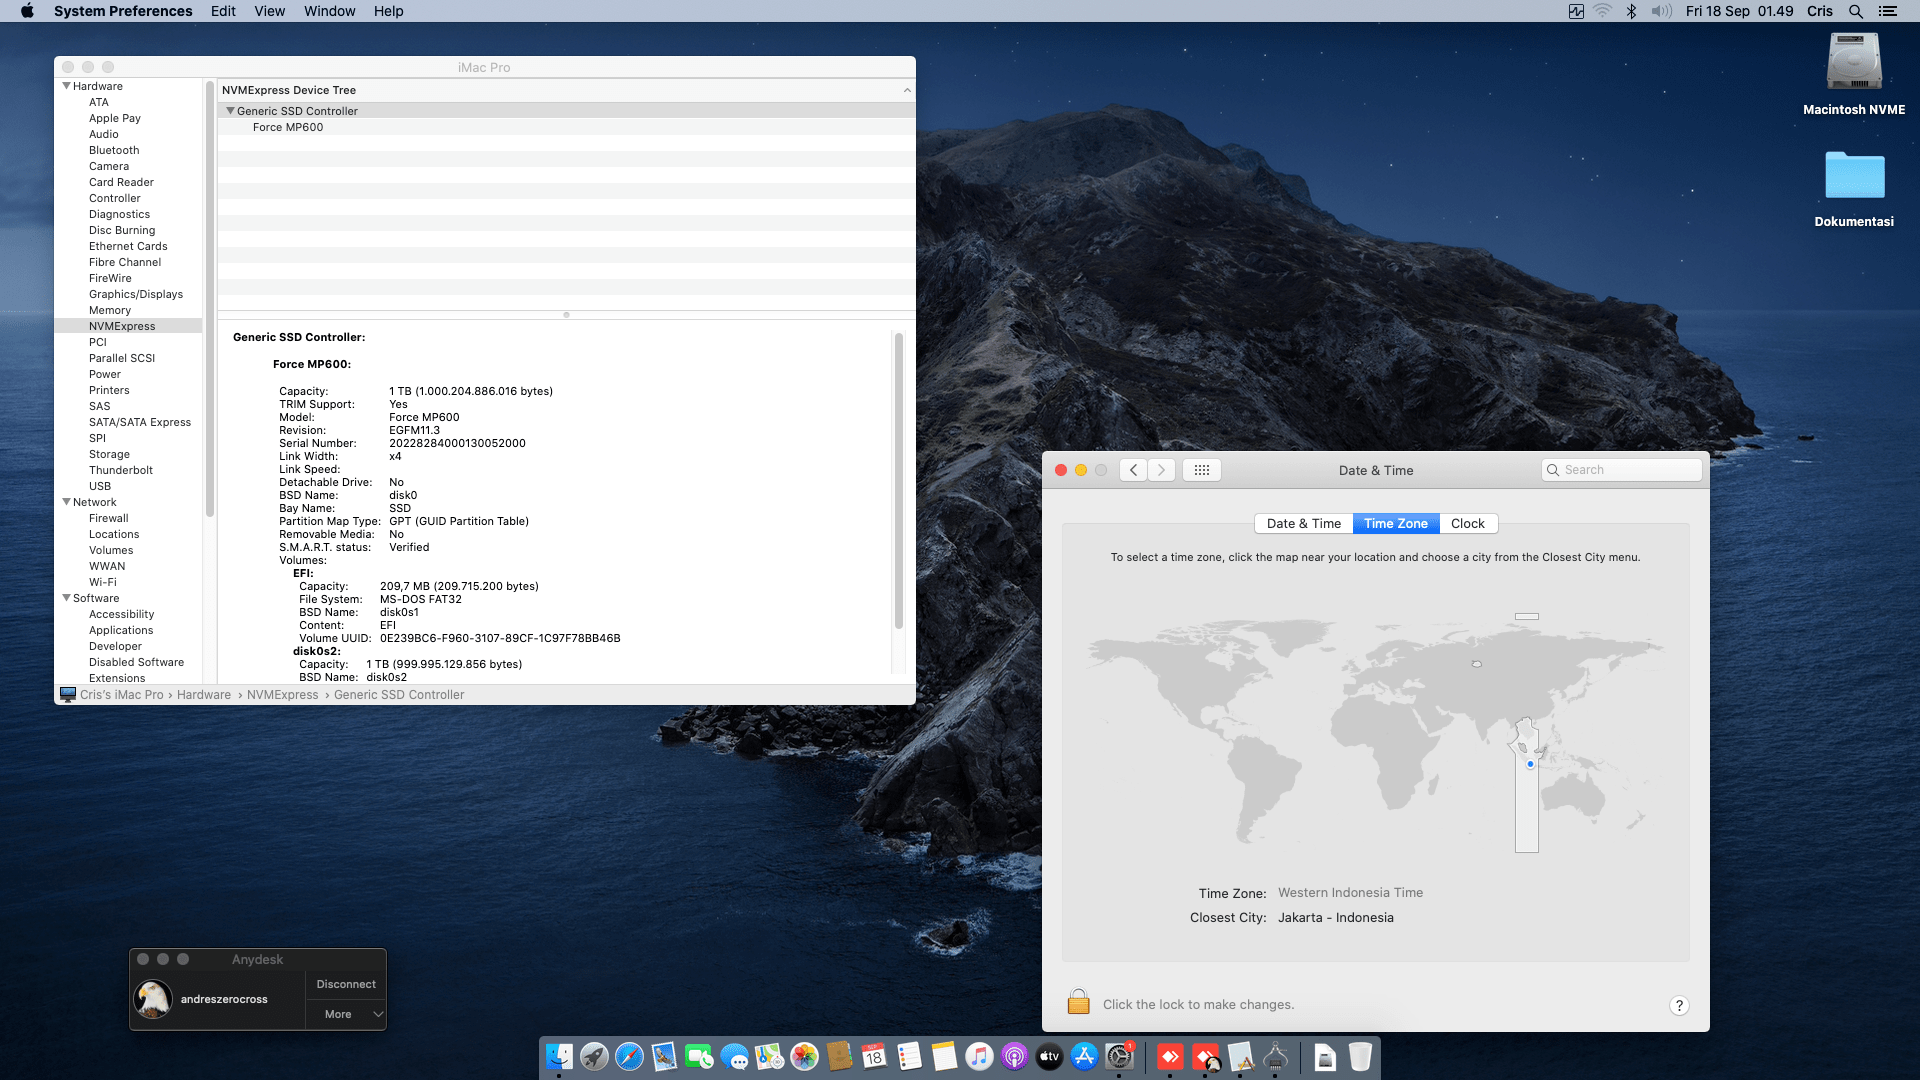Select Applications under Software in sidebar
Image resolution: width=1920 pixels, height=1080 pixels.
pyautogui.click(x=121, y=630)
